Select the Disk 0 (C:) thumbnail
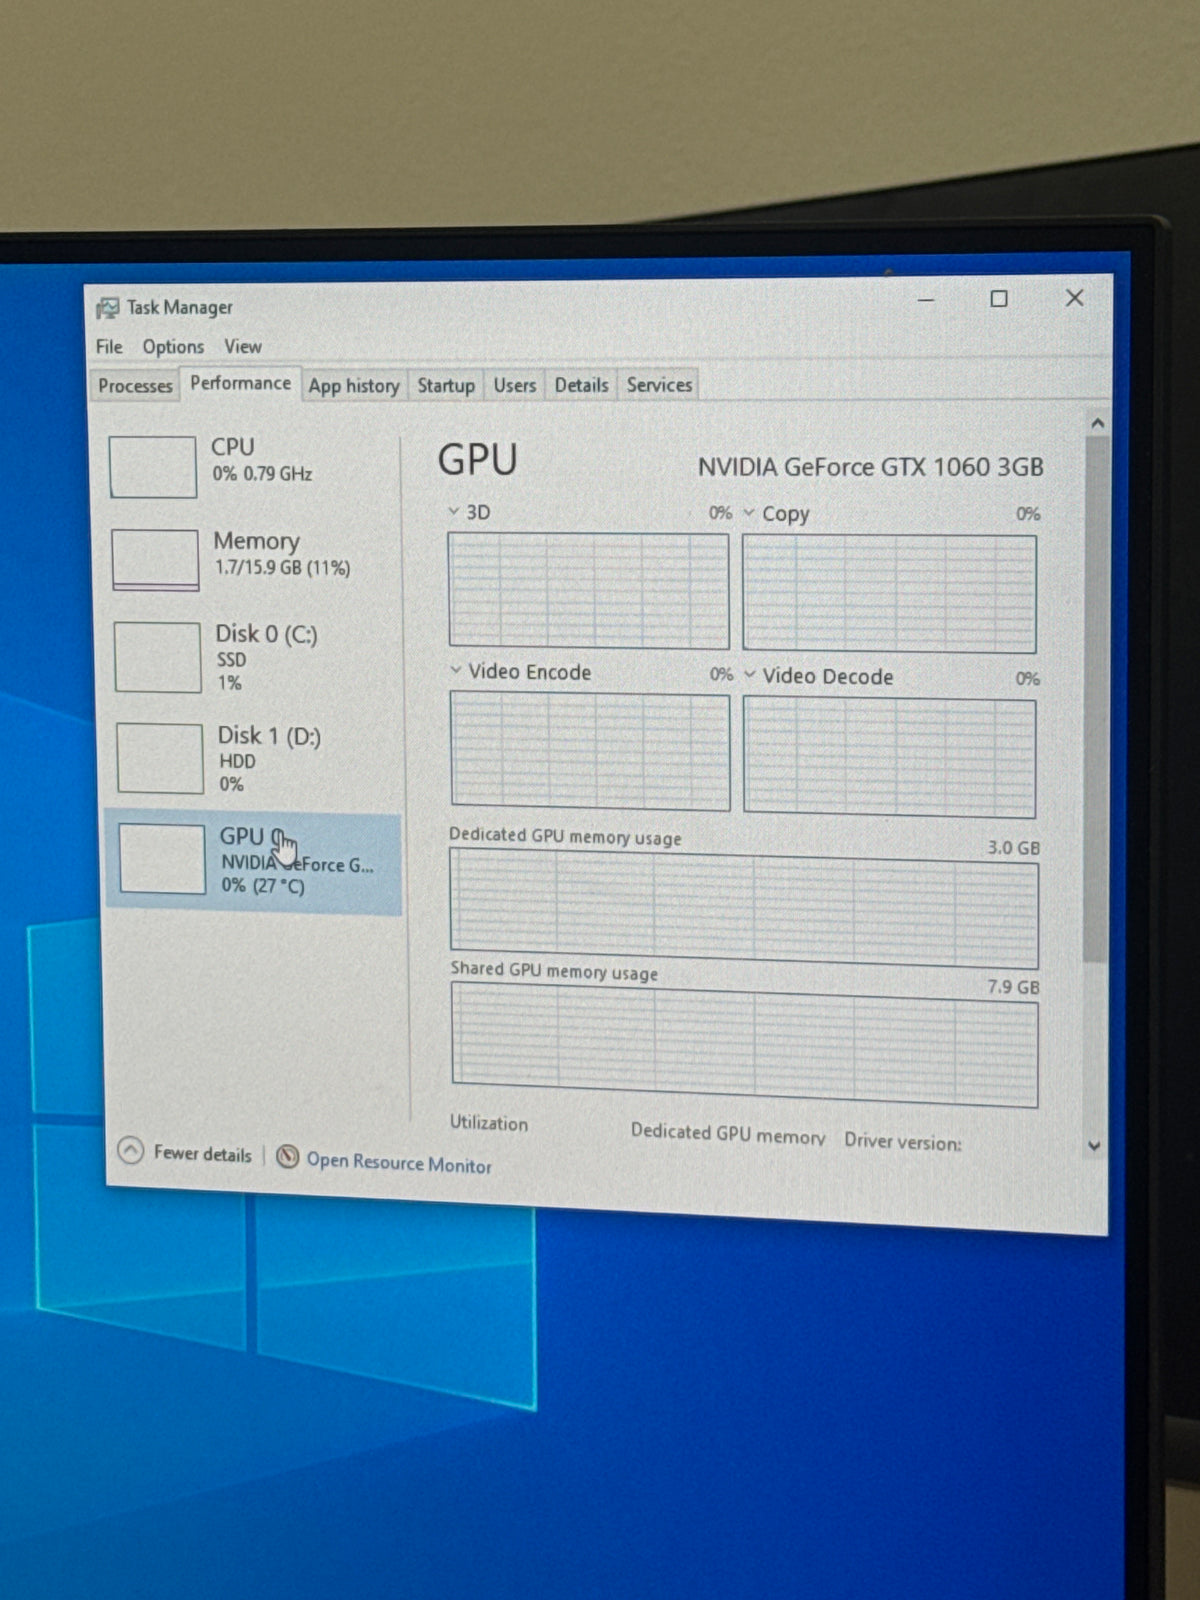This screenshot has height=1600, width=1200. (x=158, y=657)
